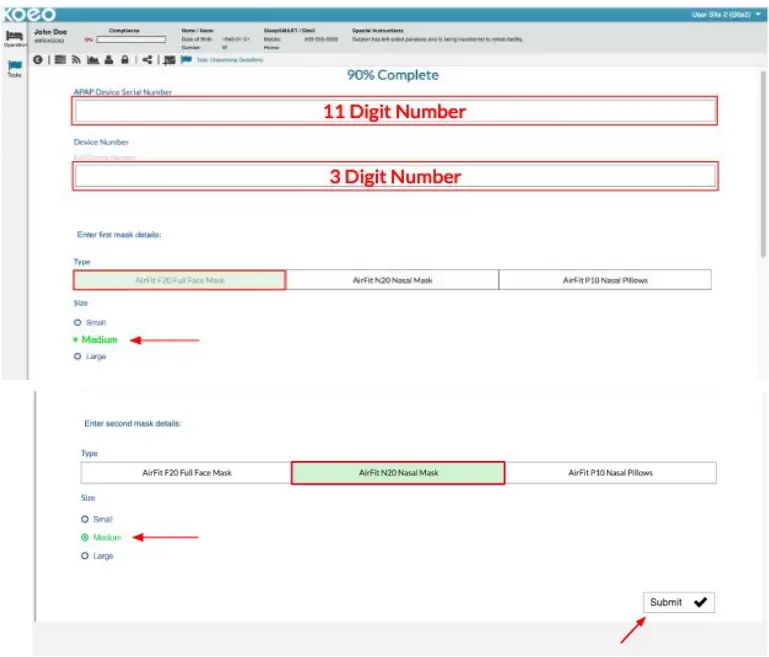Open the list view toolbar icon
The image size is (769, 657).
point(60,60)
